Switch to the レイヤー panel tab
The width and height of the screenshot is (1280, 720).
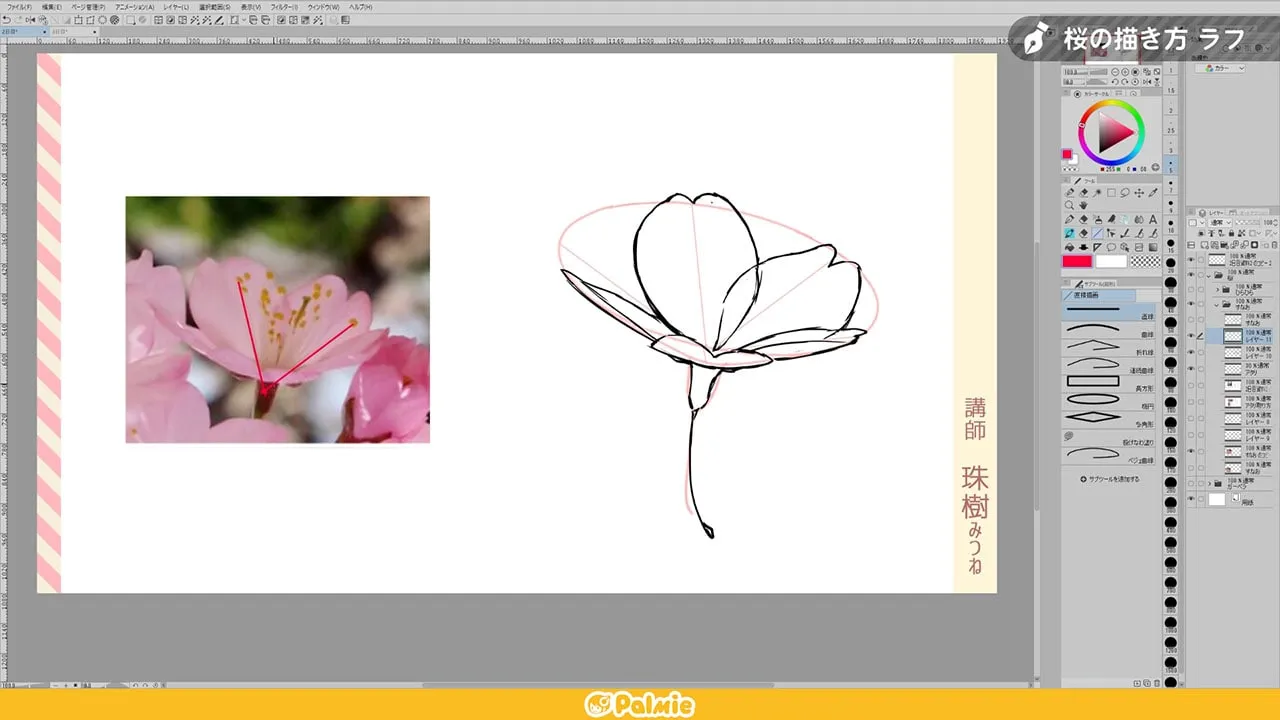coord(1213,211)
